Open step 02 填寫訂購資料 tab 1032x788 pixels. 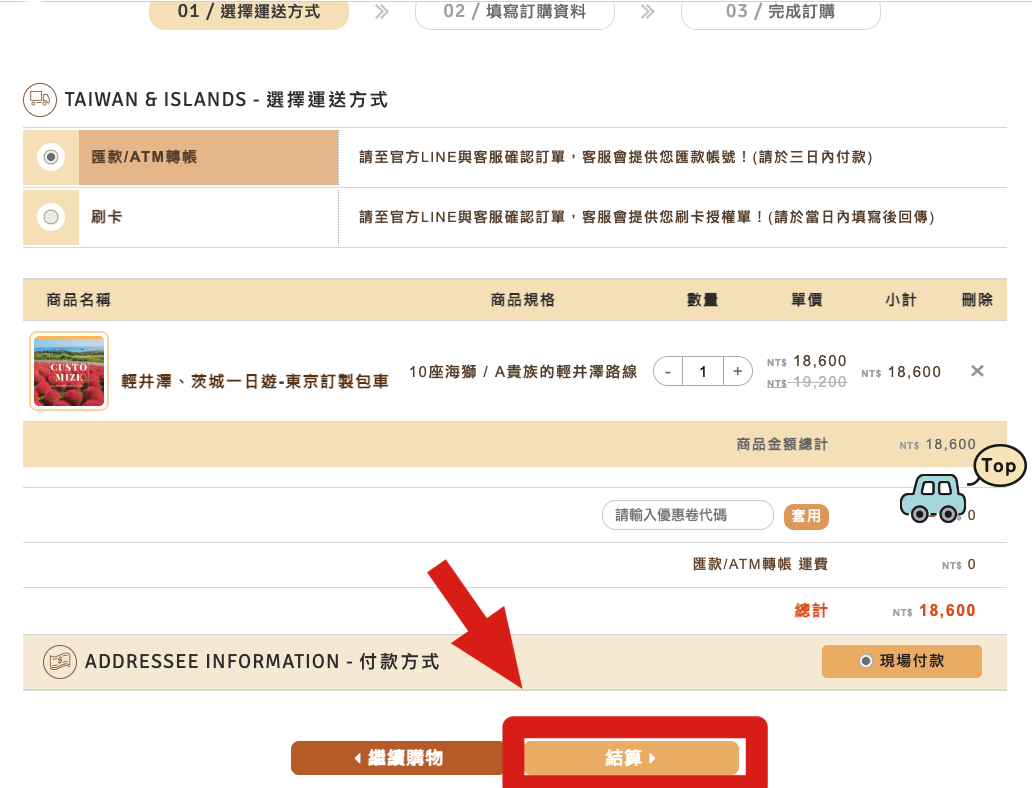(515, 12)
